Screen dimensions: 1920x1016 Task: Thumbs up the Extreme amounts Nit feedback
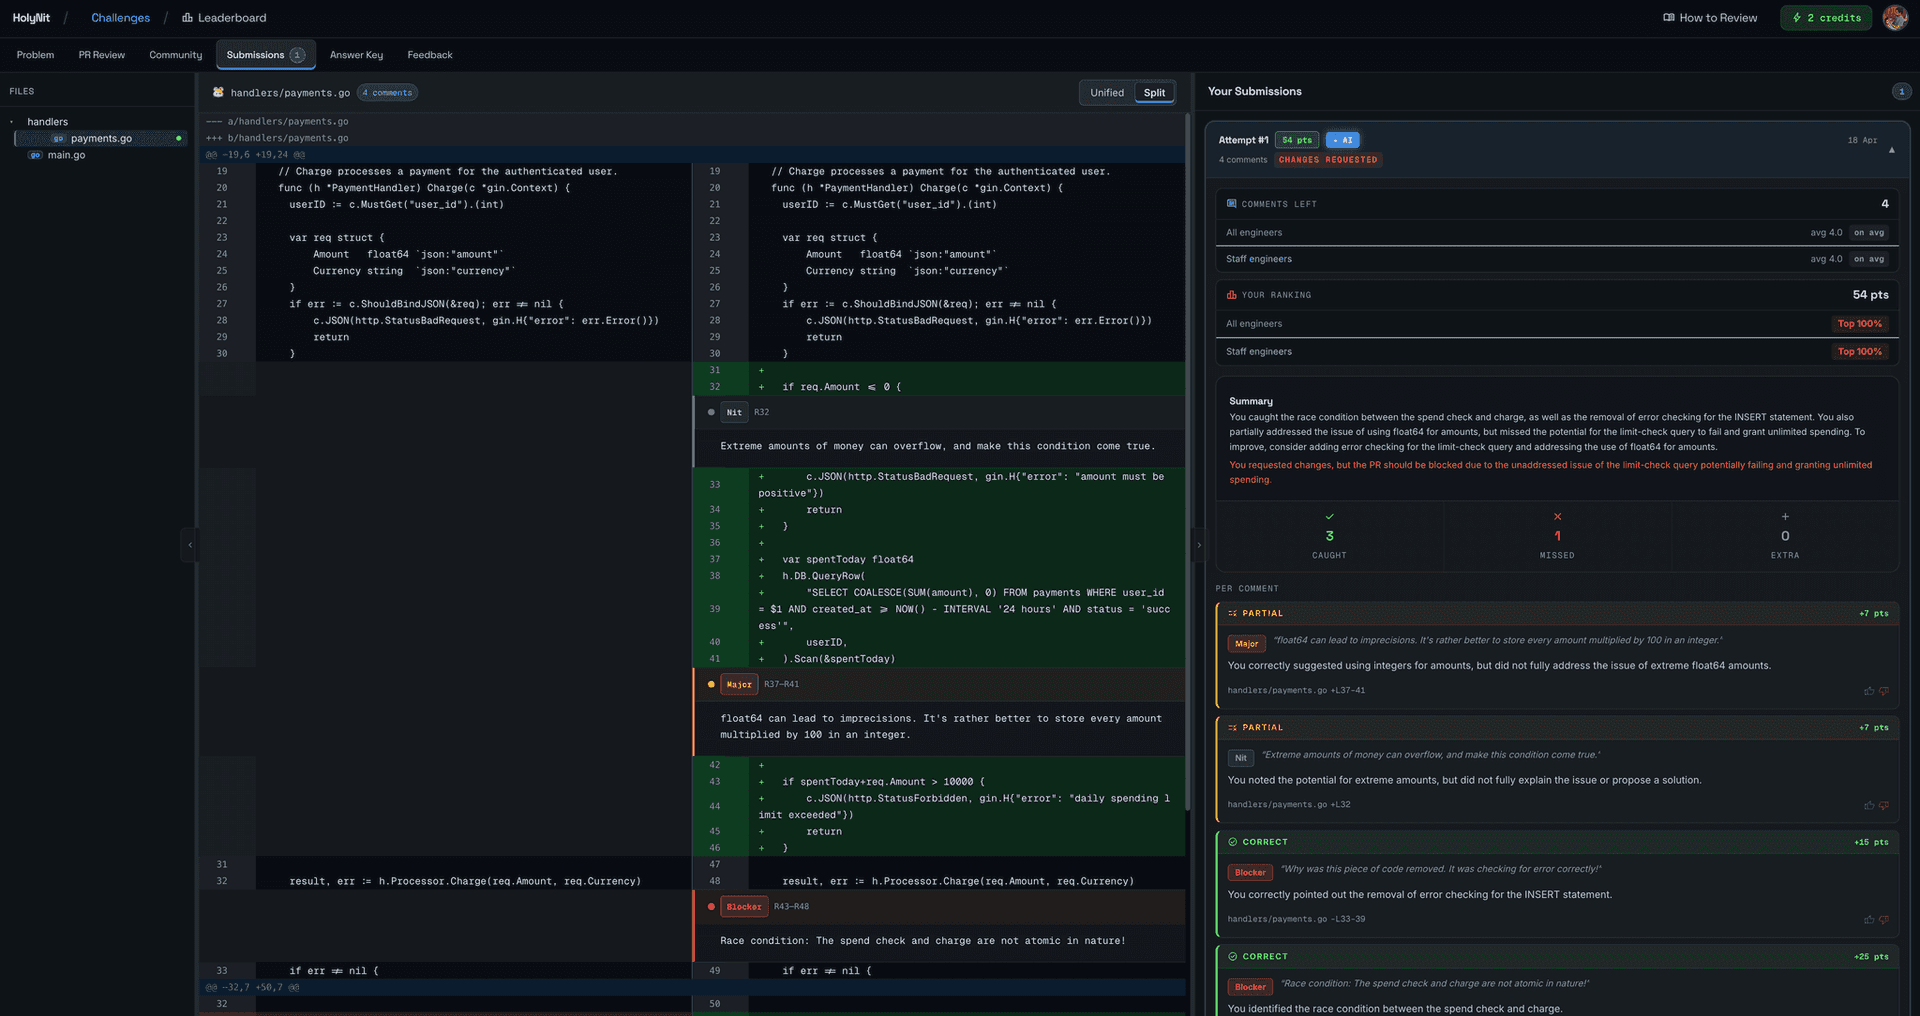[x=1869, y=805]
